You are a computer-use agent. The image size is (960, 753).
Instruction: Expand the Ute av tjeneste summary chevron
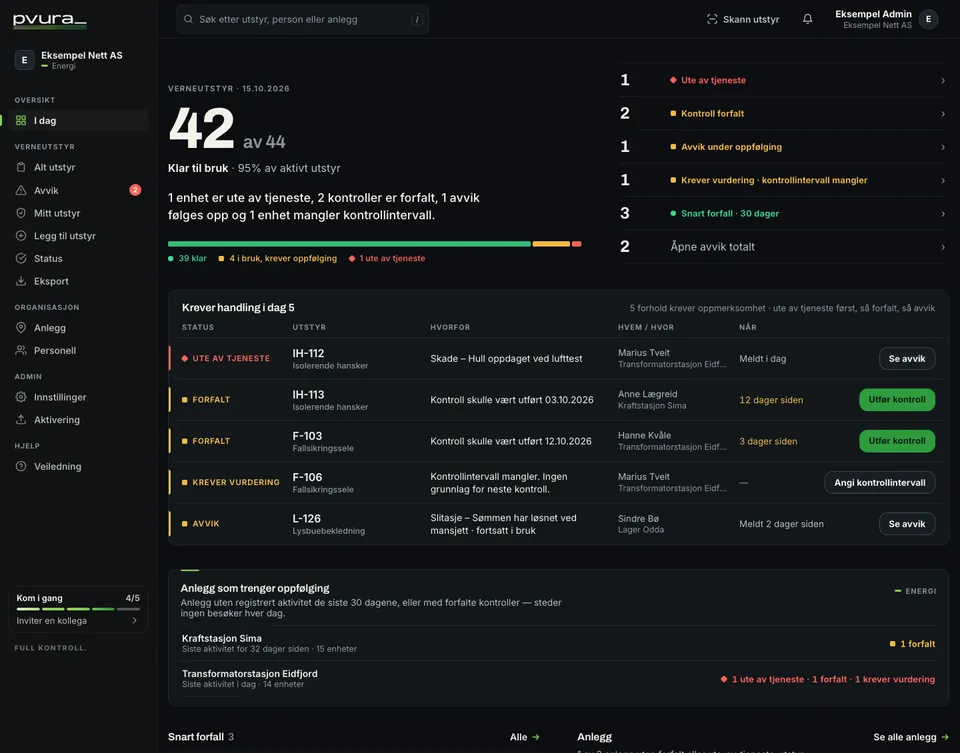[x=943, y=80]
